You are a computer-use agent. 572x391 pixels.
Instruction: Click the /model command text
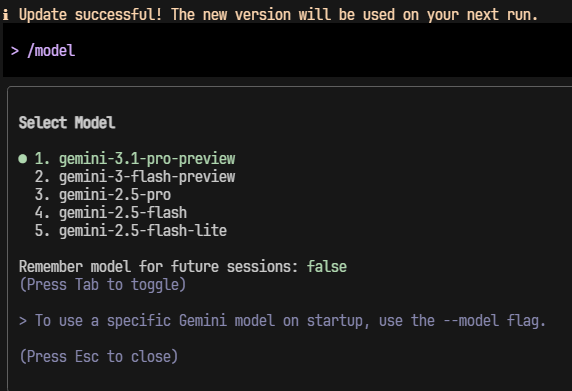coord(51,51)
